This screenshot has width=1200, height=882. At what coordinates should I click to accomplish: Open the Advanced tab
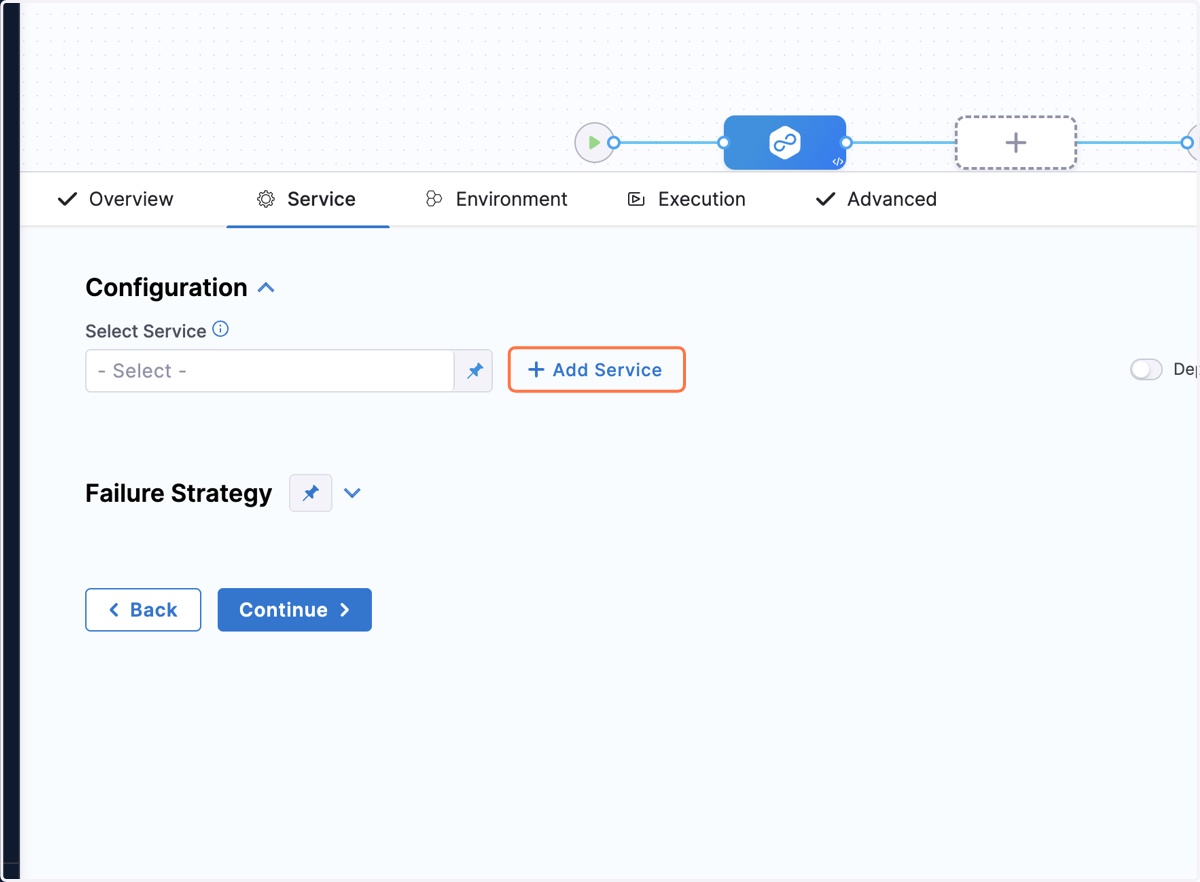(x=876, y=199)
